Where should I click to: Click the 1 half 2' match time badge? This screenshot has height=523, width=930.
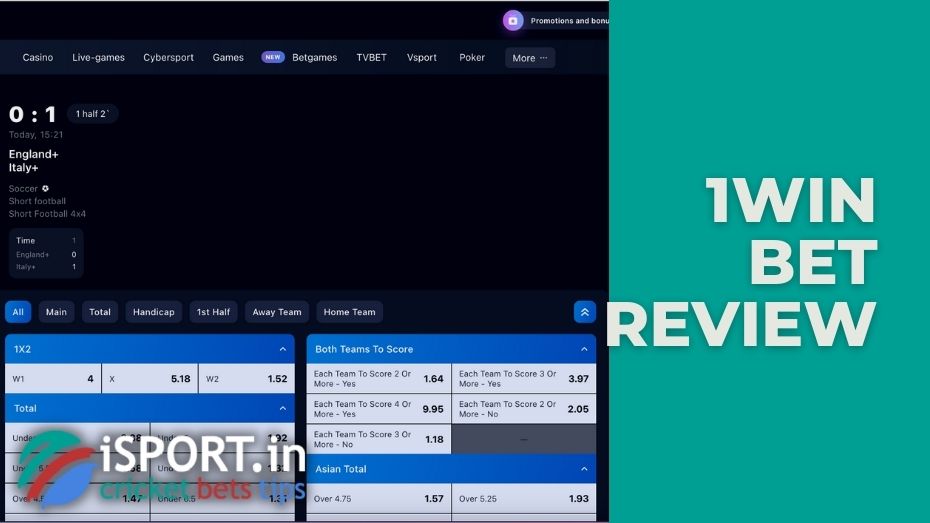click(x=93, y=114)
